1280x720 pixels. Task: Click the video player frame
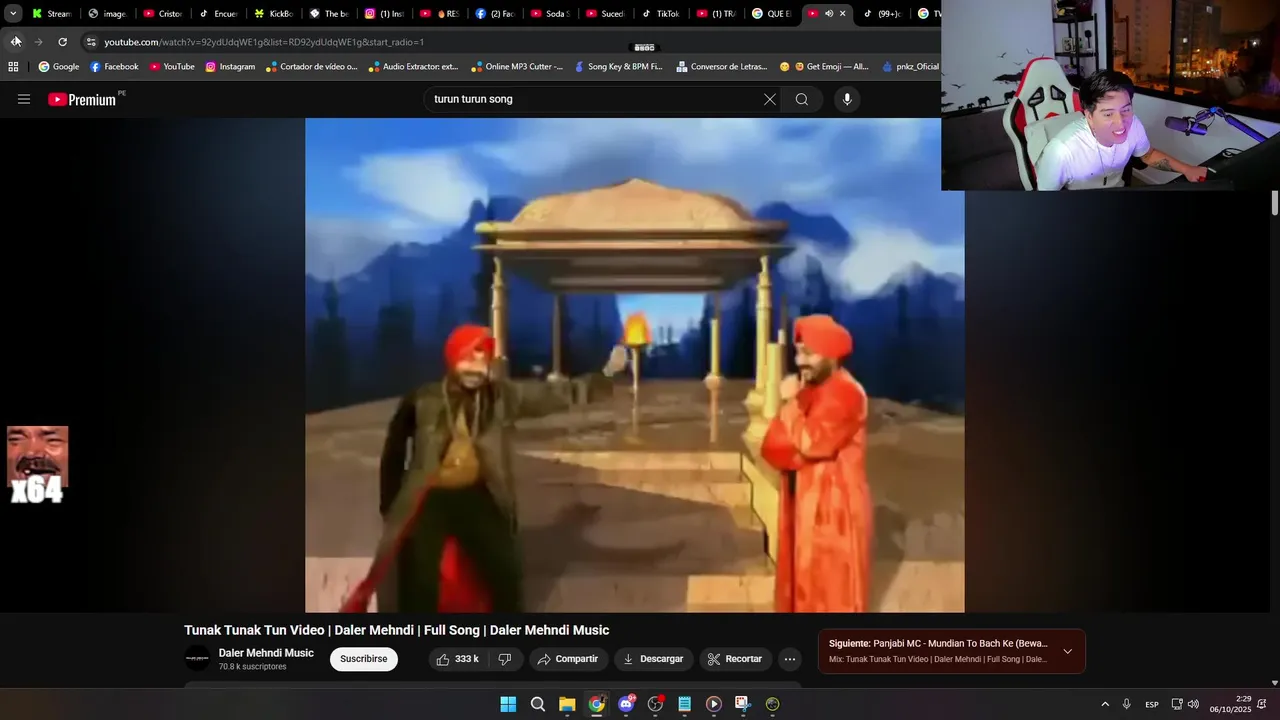pyautogui.click(x=635, y=365)
